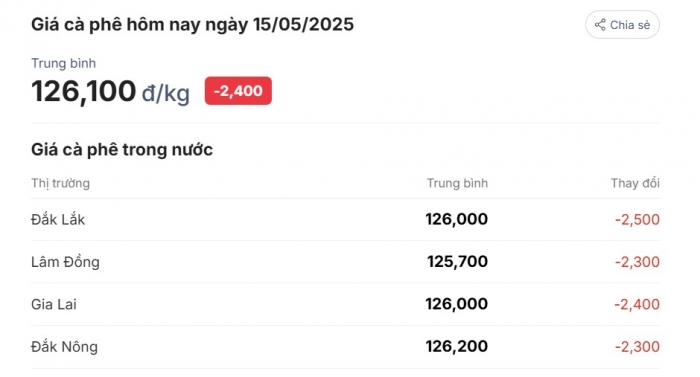Click the Thị trường column header

(60, 183)
